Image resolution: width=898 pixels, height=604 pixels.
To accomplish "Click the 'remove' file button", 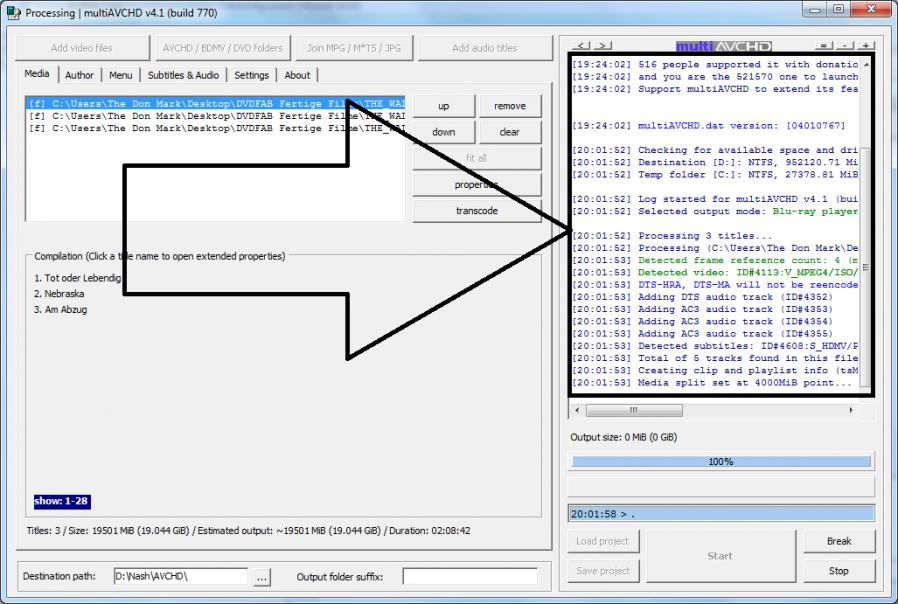I will pos(510,106).
